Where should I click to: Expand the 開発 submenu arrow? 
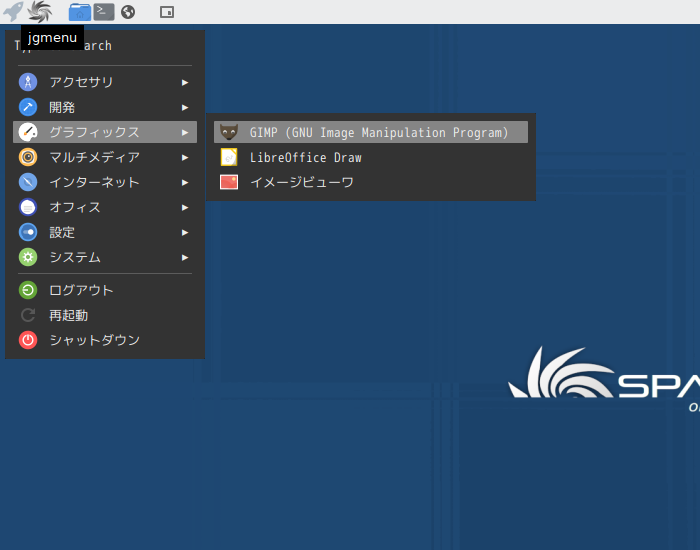pyautogui.click(x=185, y=108)
